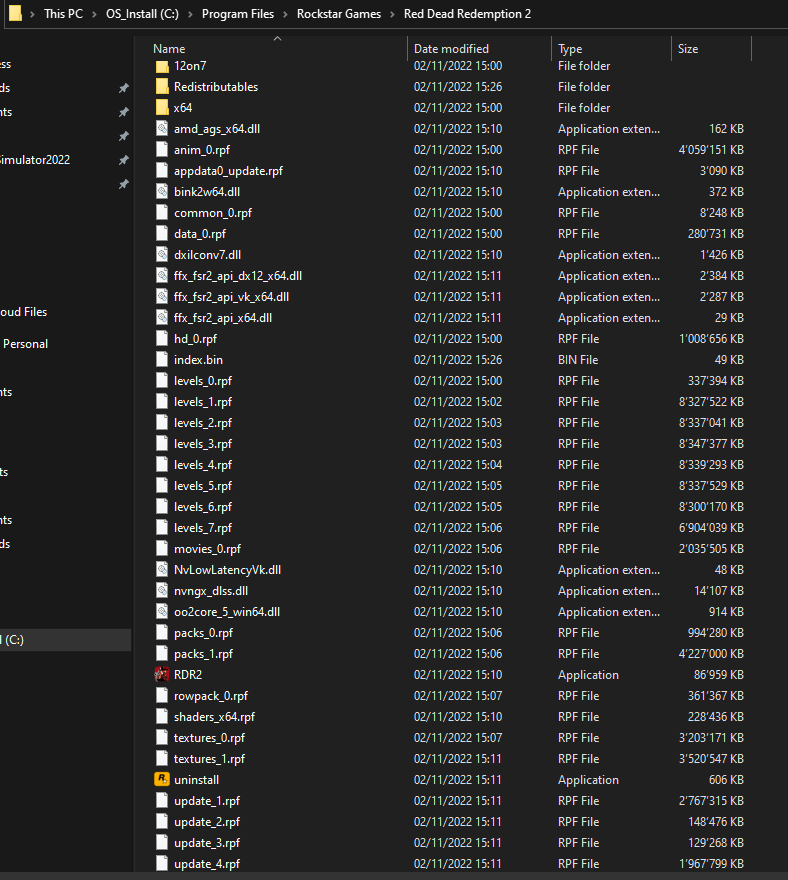This screenshot has width=788, height=880.
Task: Go to Program Files in the breadcrumb
Action: click(237, 14)
